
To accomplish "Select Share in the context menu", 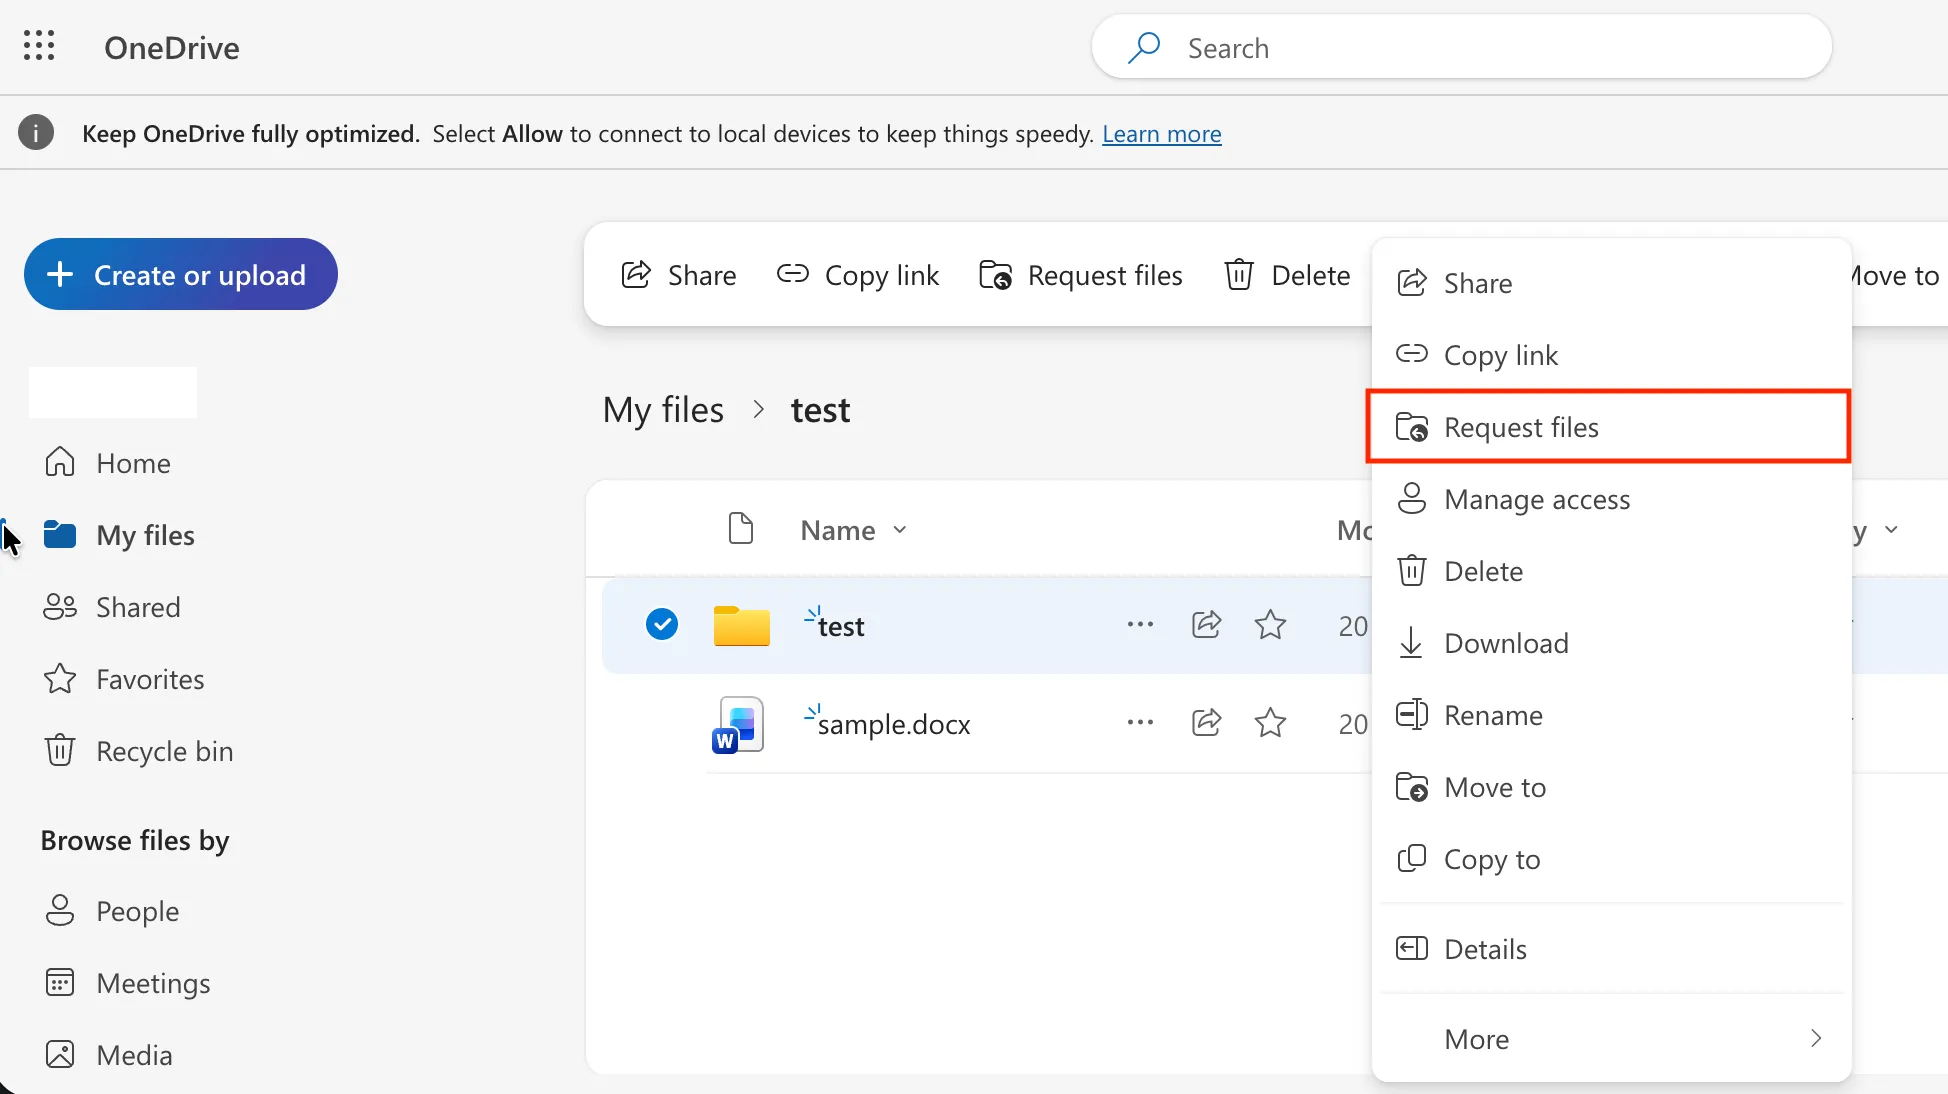I will pyautogui.click(x=1611, y=283).
